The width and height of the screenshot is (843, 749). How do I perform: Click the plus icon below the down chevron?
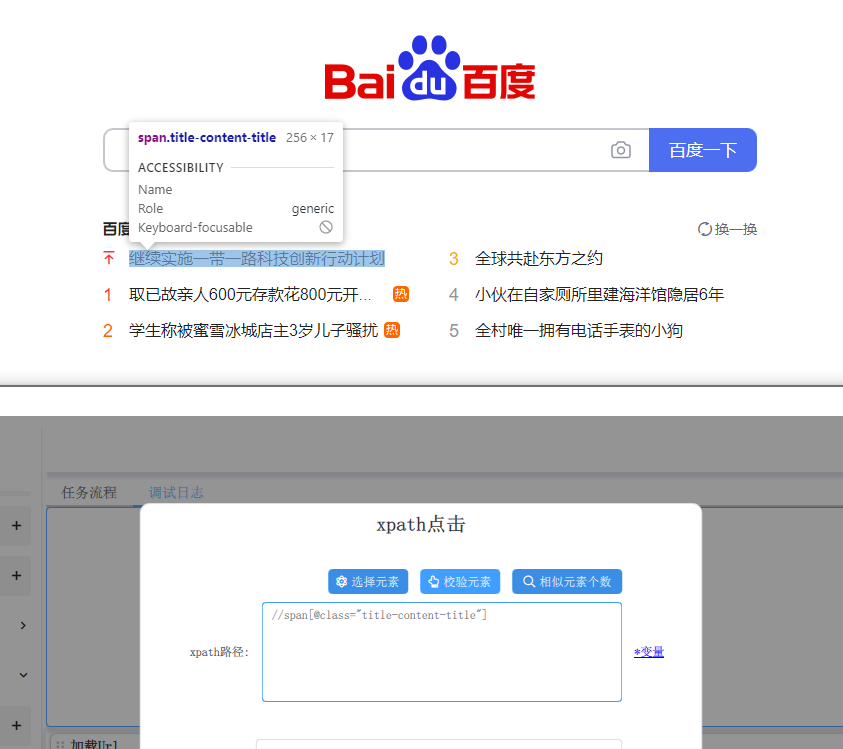17,725
